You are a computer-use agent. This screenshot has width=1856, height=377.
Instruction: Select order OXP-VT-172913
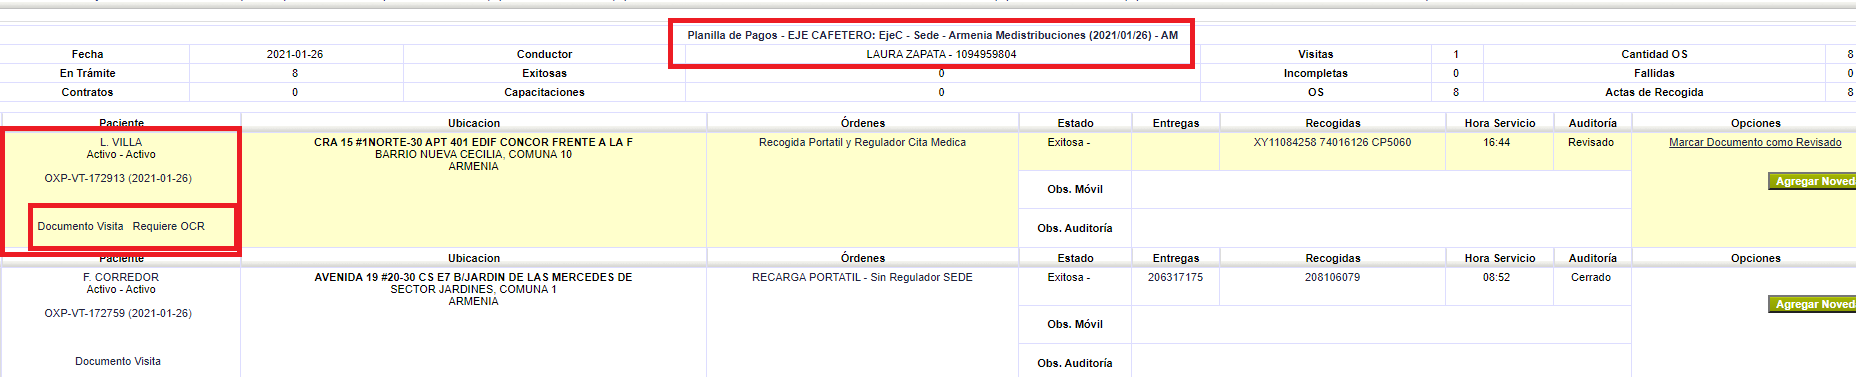[x=118, y=178]
